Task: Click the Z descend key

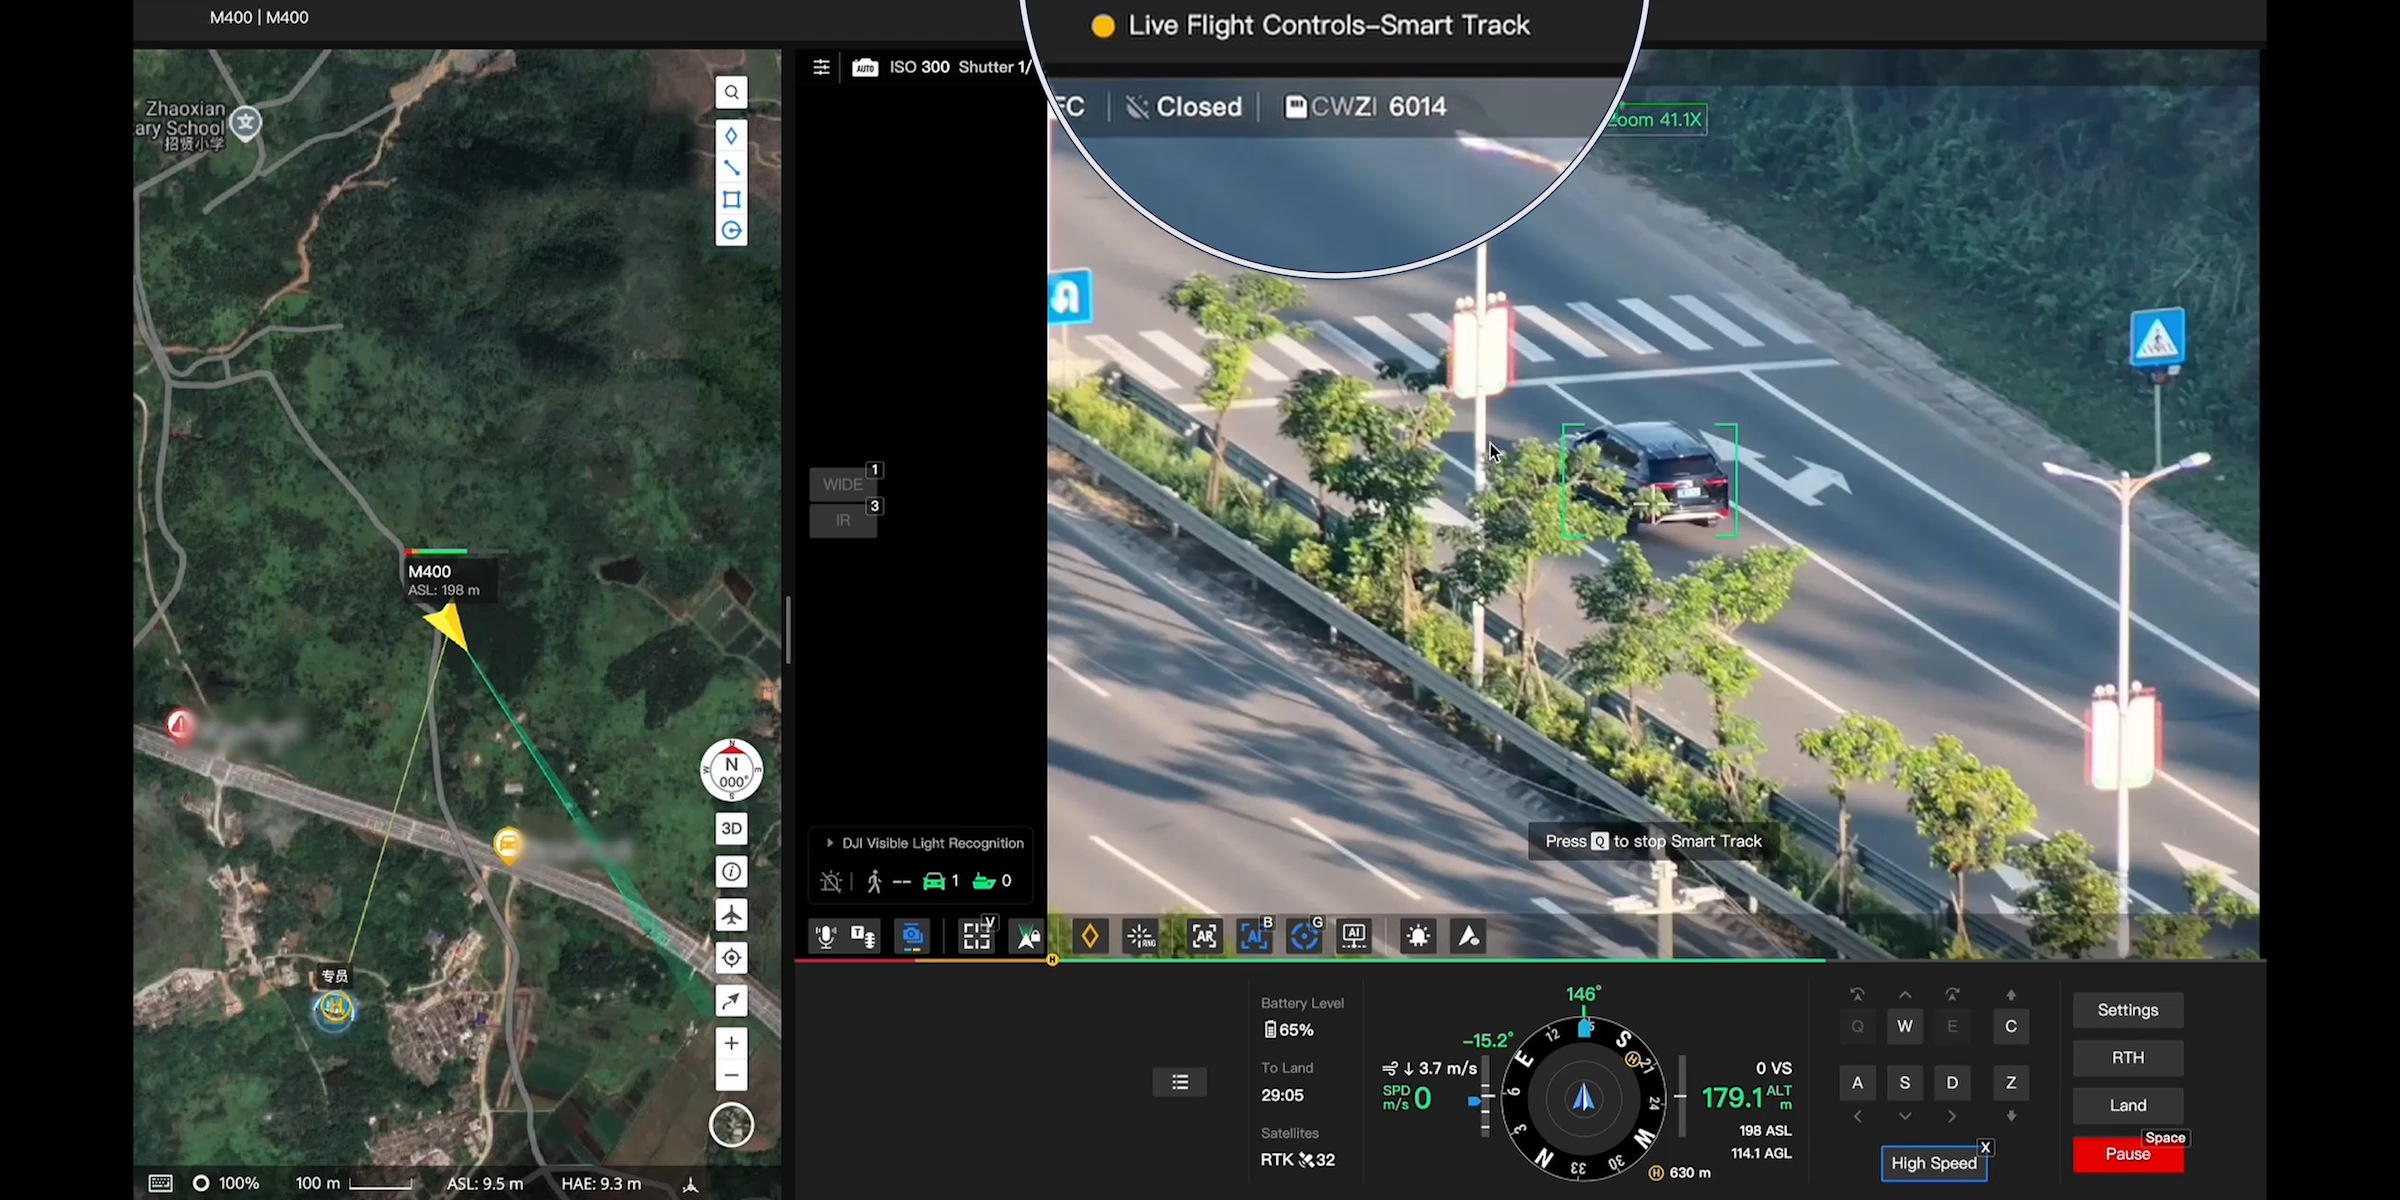Action: [2011, 1083]
